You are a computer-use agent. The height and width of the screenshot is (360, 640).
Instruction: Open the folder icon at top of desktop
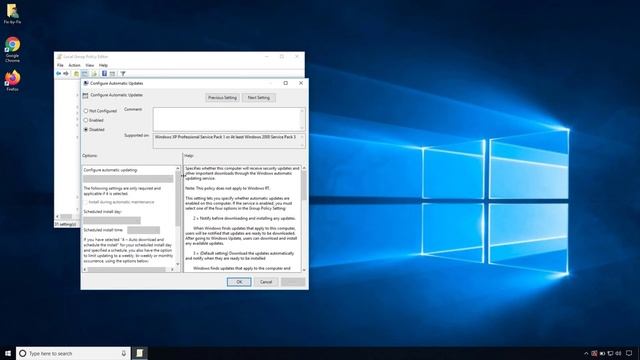tap(12, 13)
